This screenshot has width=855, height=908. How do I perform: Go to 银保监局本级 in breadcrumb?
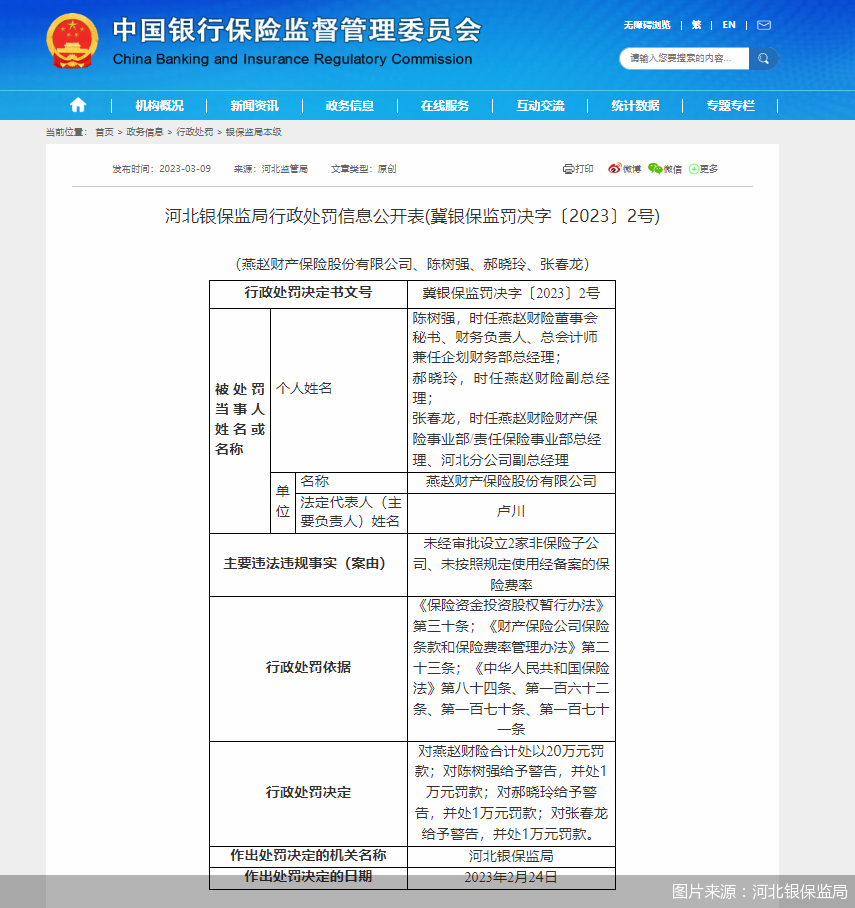[x=254, y=132]
